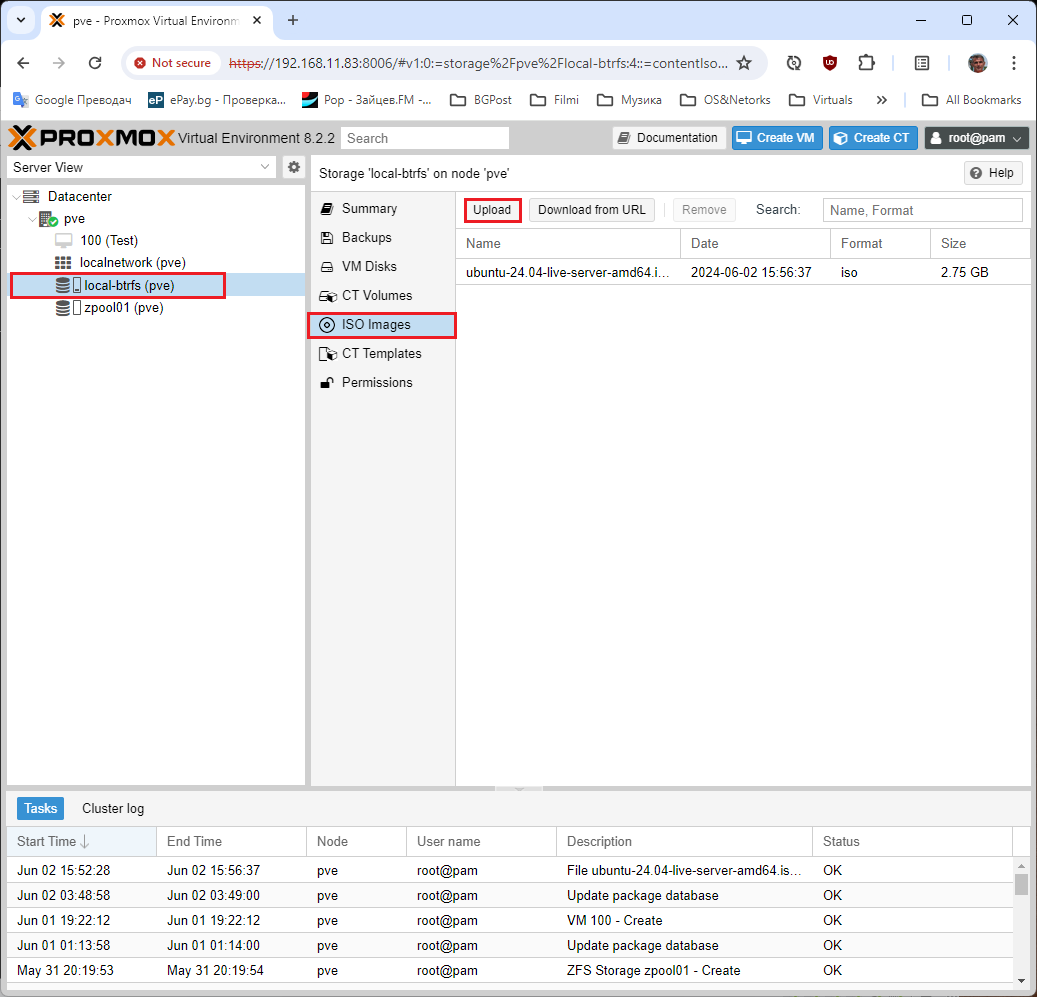
Task: Open the Backups section
Action: (x=382, y=238)
